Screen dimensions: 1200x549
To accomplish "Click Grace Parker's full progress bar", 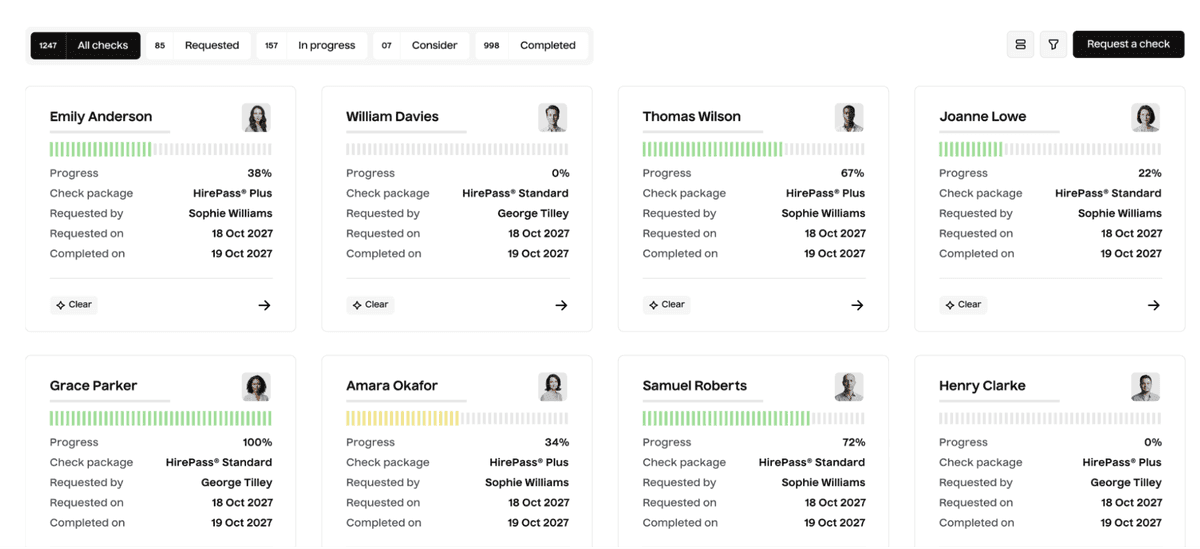I will 161,419.
